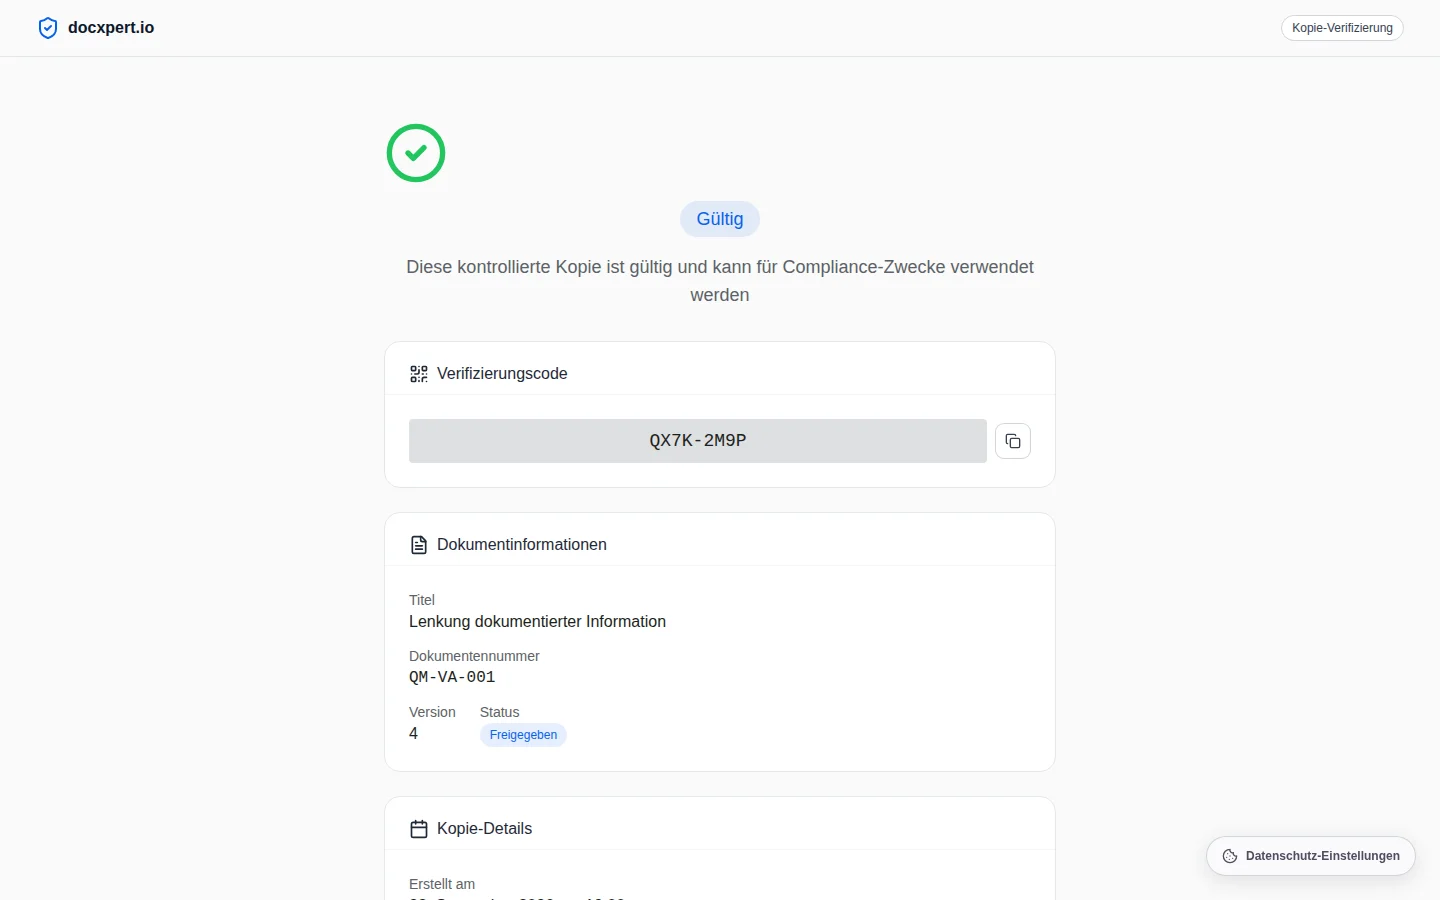The height and width of the screenshot is (900, 1440).
Task: Click the calendar icon beside Kopie-Details
Action: (419, 829)
